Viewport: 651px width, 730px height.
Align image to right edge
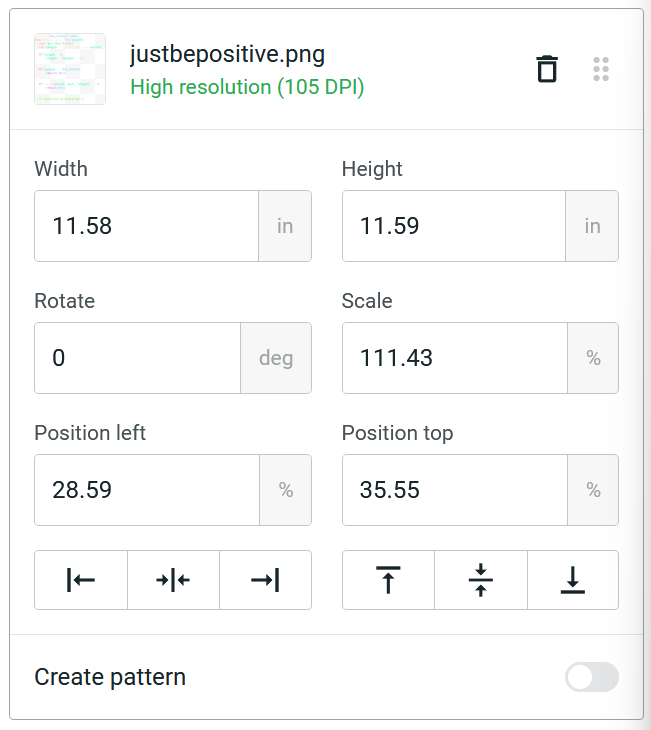(x=265, y=580)
